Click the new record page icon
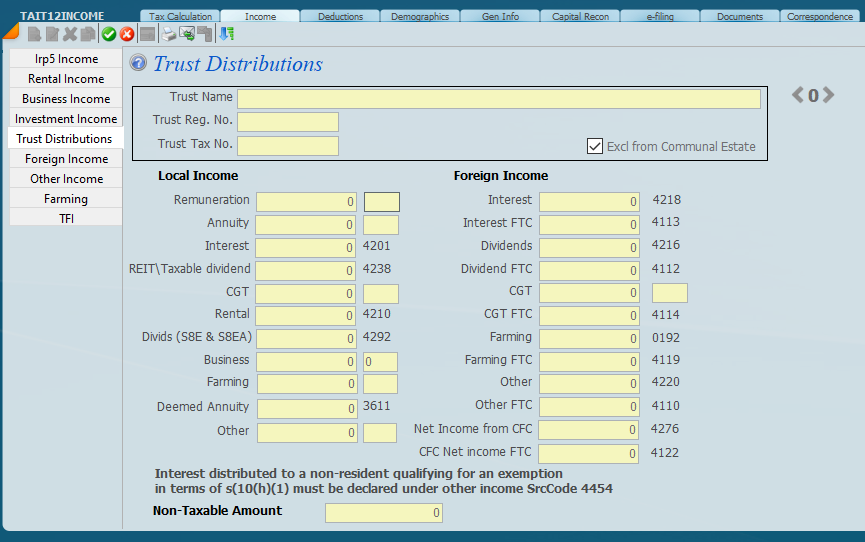 point(34,34)
